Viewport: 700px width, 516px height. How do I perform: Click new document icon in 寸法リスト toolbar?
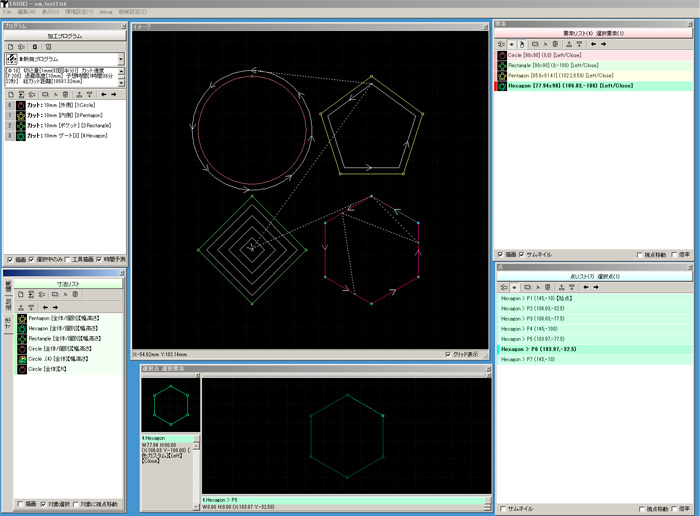click(22, 295)
